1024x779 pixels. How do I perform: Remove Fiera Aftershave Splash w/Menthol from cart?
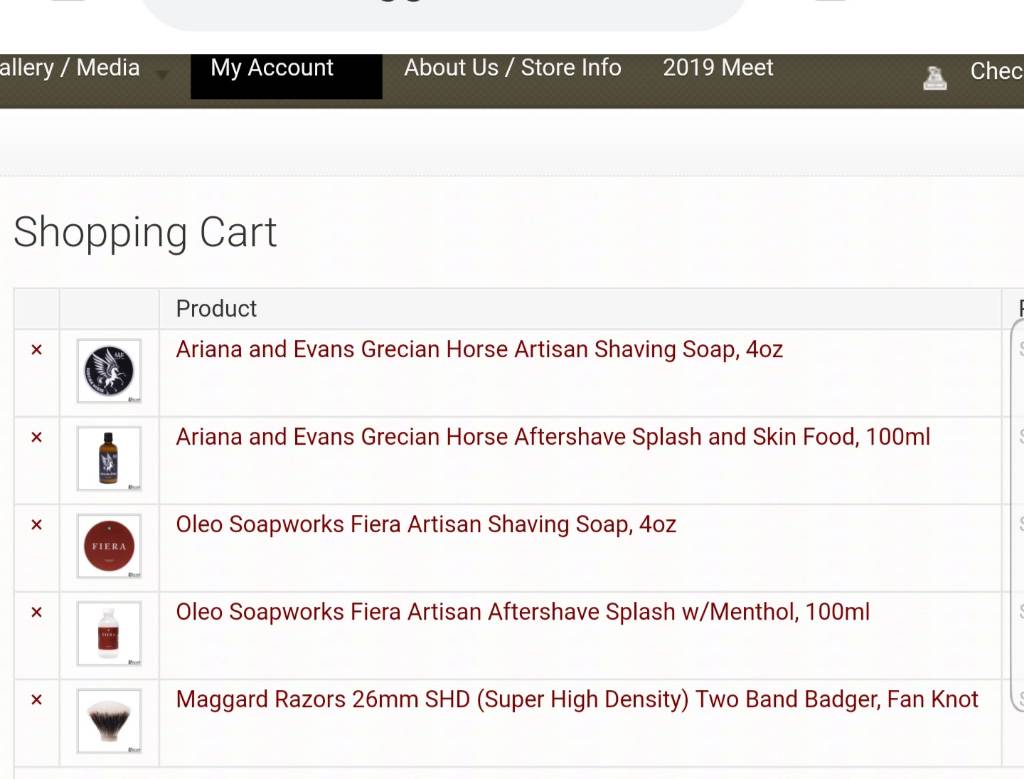coord(37,612)
